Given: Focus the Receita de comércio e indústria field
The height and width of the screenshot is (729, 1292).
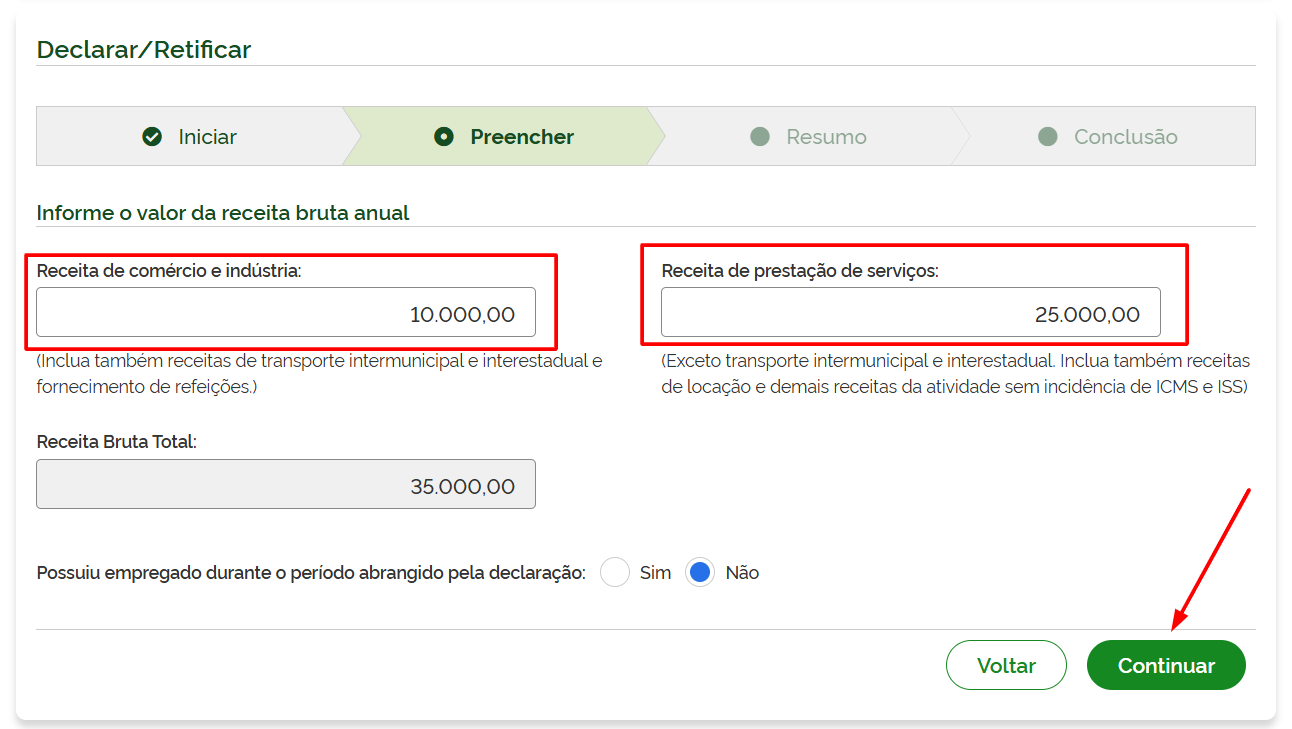Looking at the screenshot, I should pyautogui.click(x=286, y=313).
